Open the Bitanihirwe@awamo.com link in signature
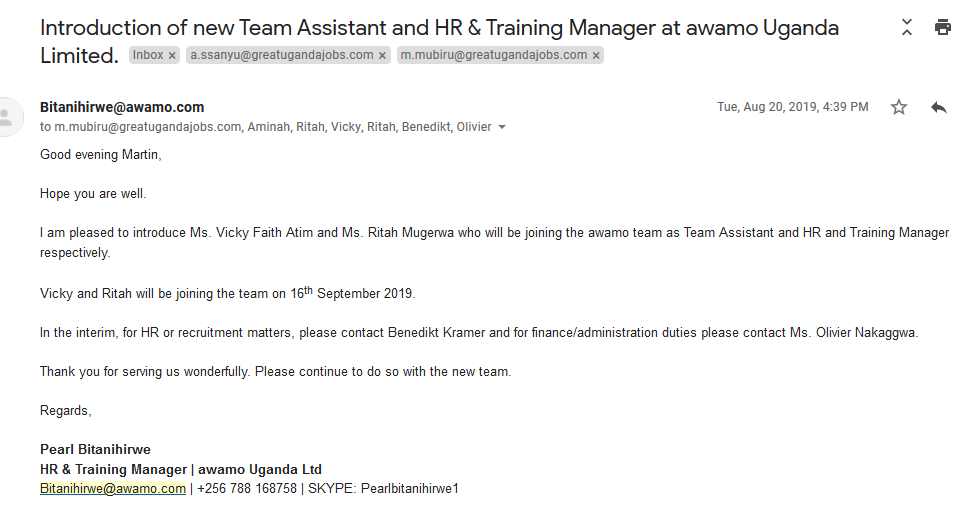Screen dimensions: 967x513 tap(113, 488)
